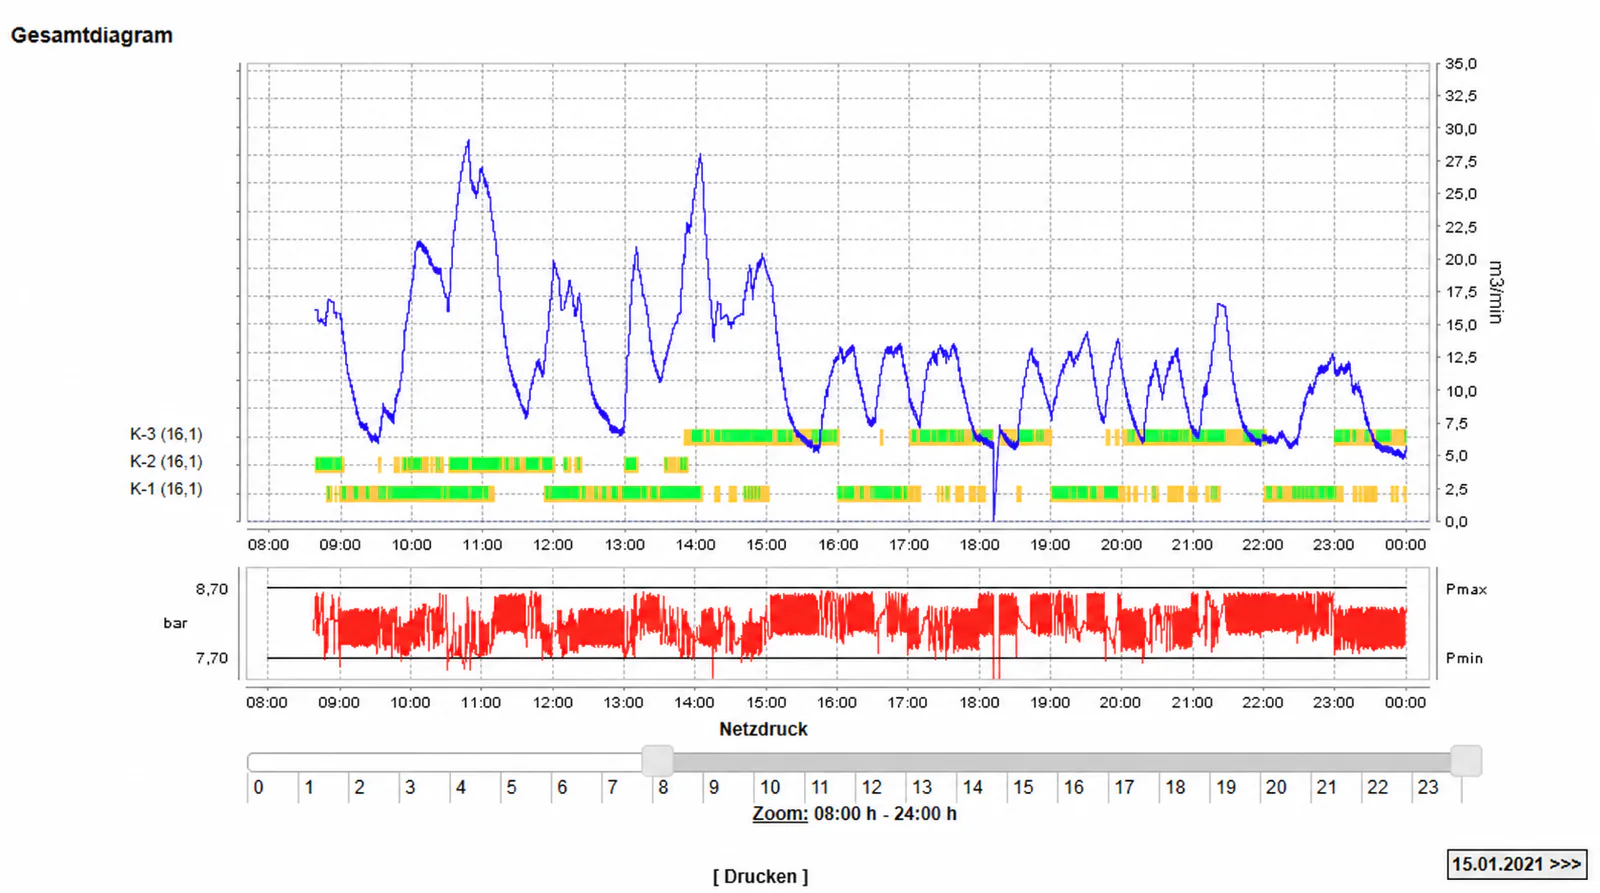Click hour 5 on the zoom scale
Viewport: 1600px width, 893px height.
click(511, 788)
